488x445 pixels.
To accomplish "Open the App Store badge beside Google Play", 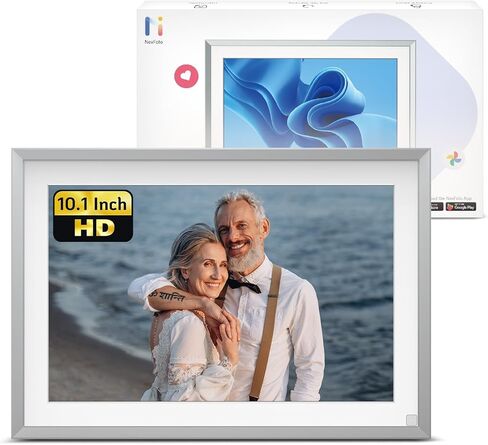I will [x=437, y=207].
